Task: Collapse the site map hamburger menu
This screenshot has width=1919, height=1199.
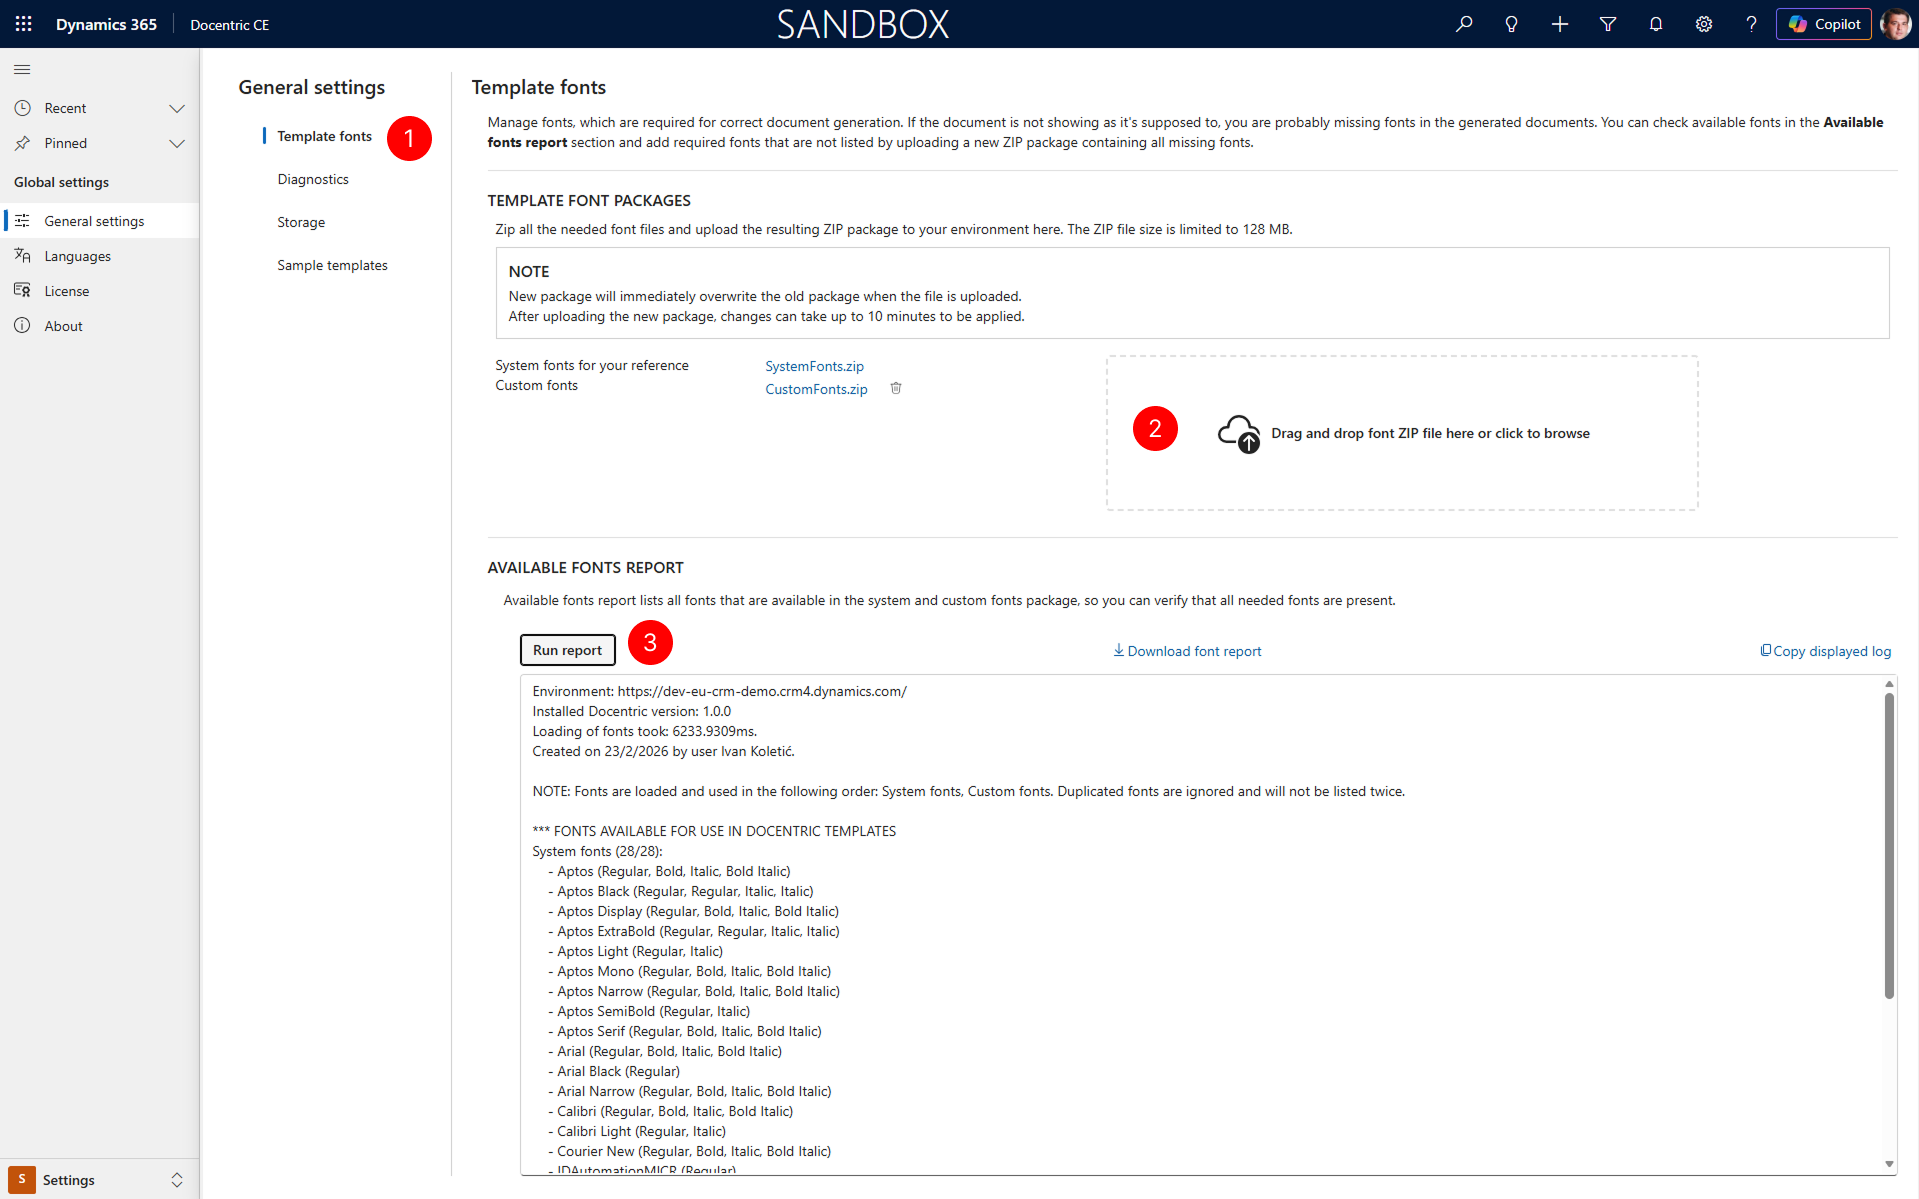Action: click(22, 69)
